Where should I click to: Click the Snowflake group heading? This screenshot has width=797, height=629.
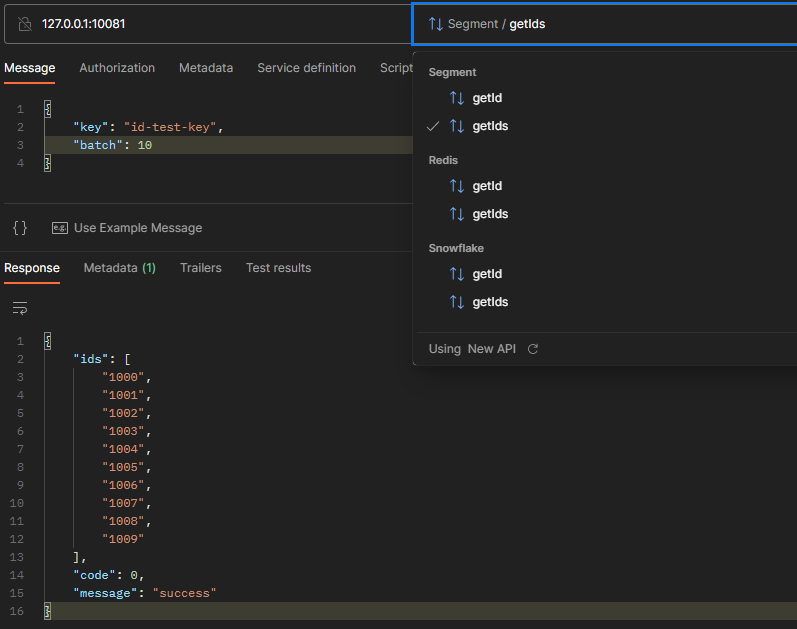coord(456,248)
